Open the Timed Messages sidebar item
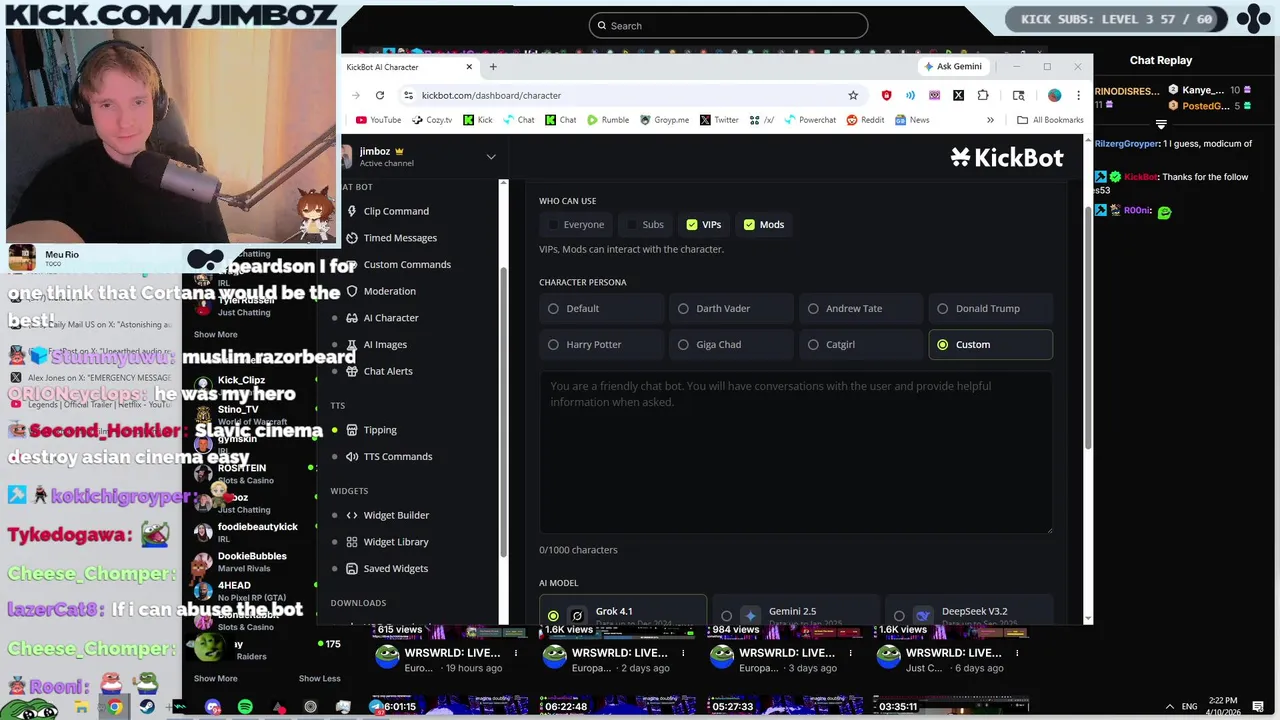Viewport: 1280px width, 720px height. click(x=400, y=238)
